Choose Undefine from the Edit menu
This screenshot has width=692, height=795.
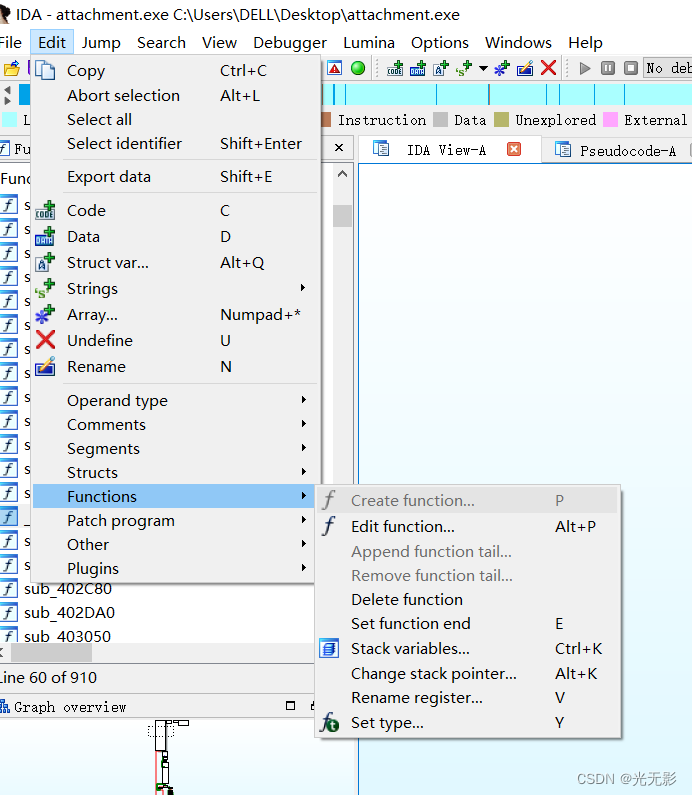coord(174,340)
